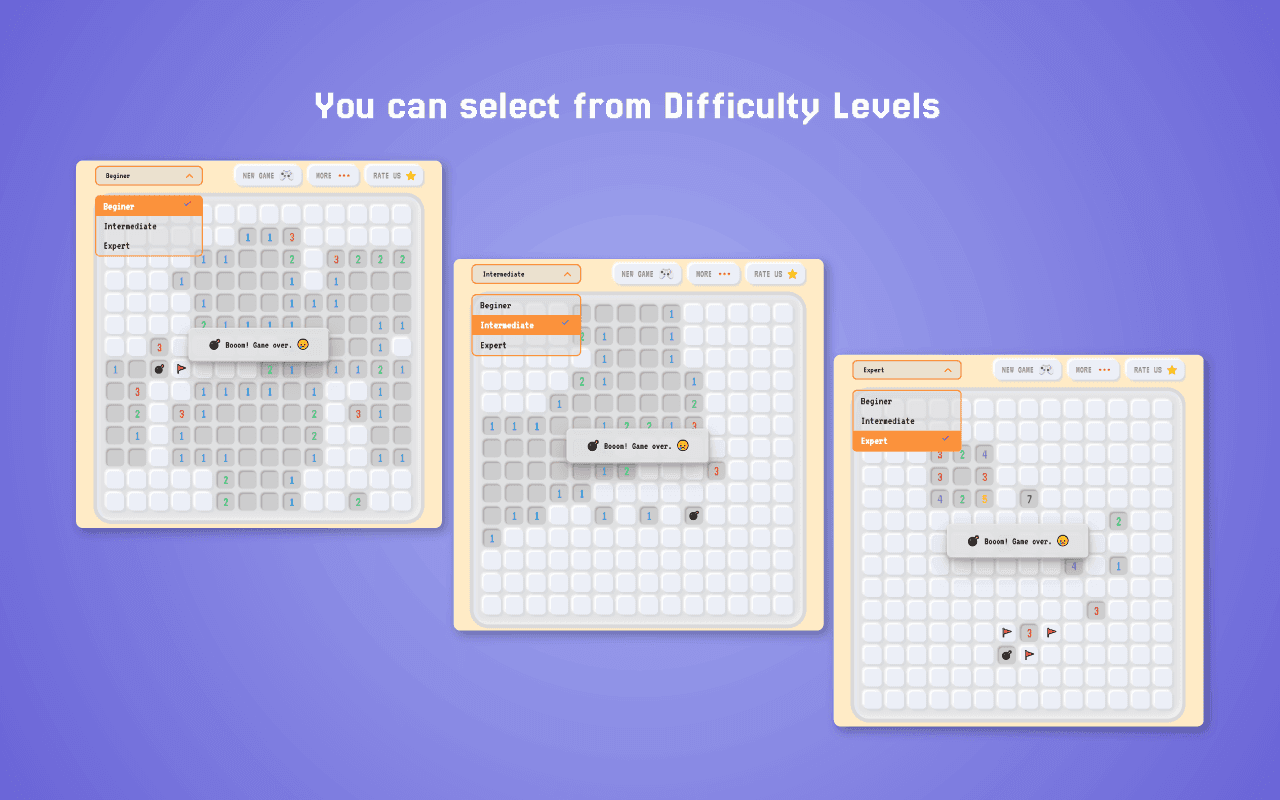Click flag beside the bomb in Expert board
Screen dimensions: 1280x800
(x=1029, y=655)
